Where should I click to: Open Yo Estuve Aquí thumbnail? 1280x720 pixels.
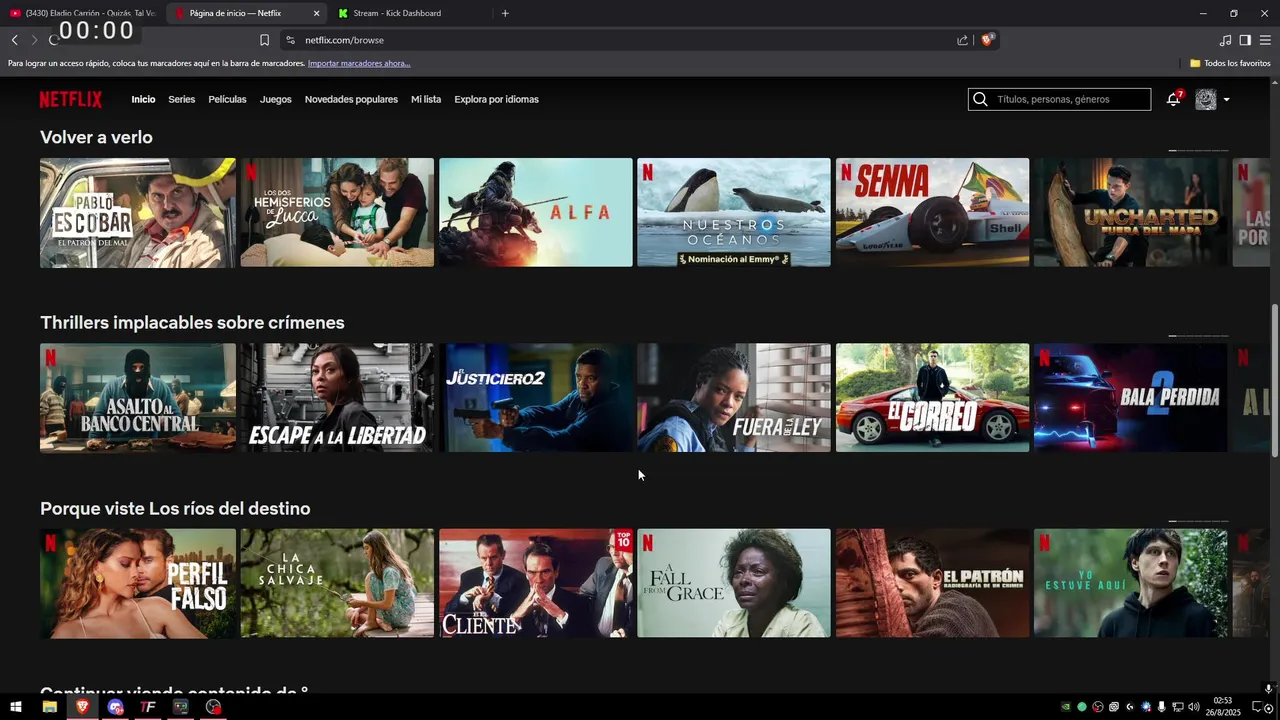click(1130, 583)
